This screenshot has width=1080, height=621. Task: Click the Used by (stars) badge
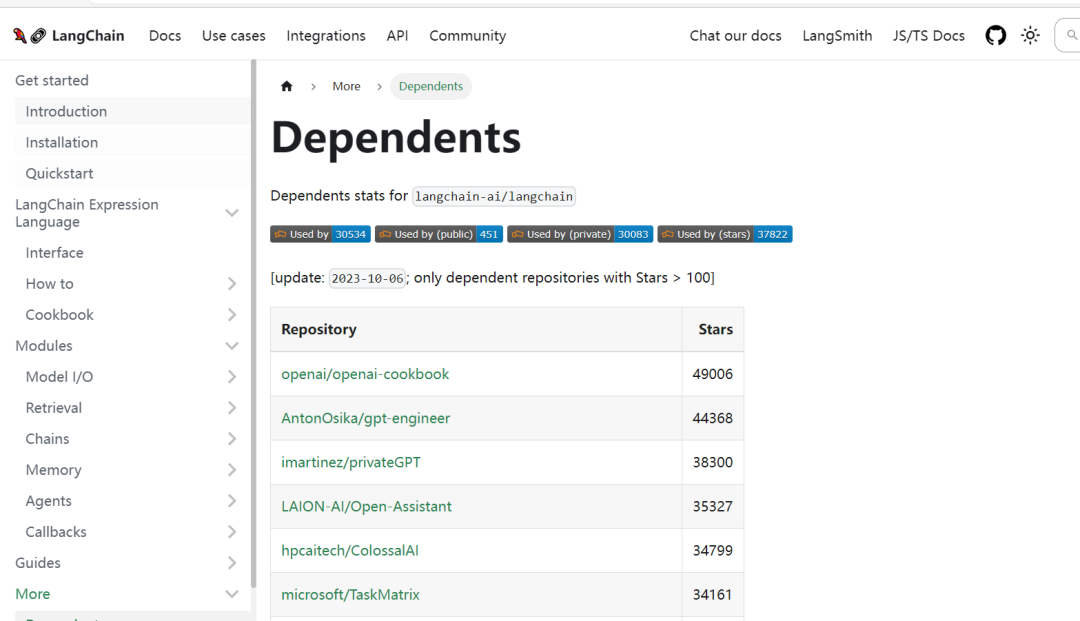pyautogui.click(x=725, y=234)
